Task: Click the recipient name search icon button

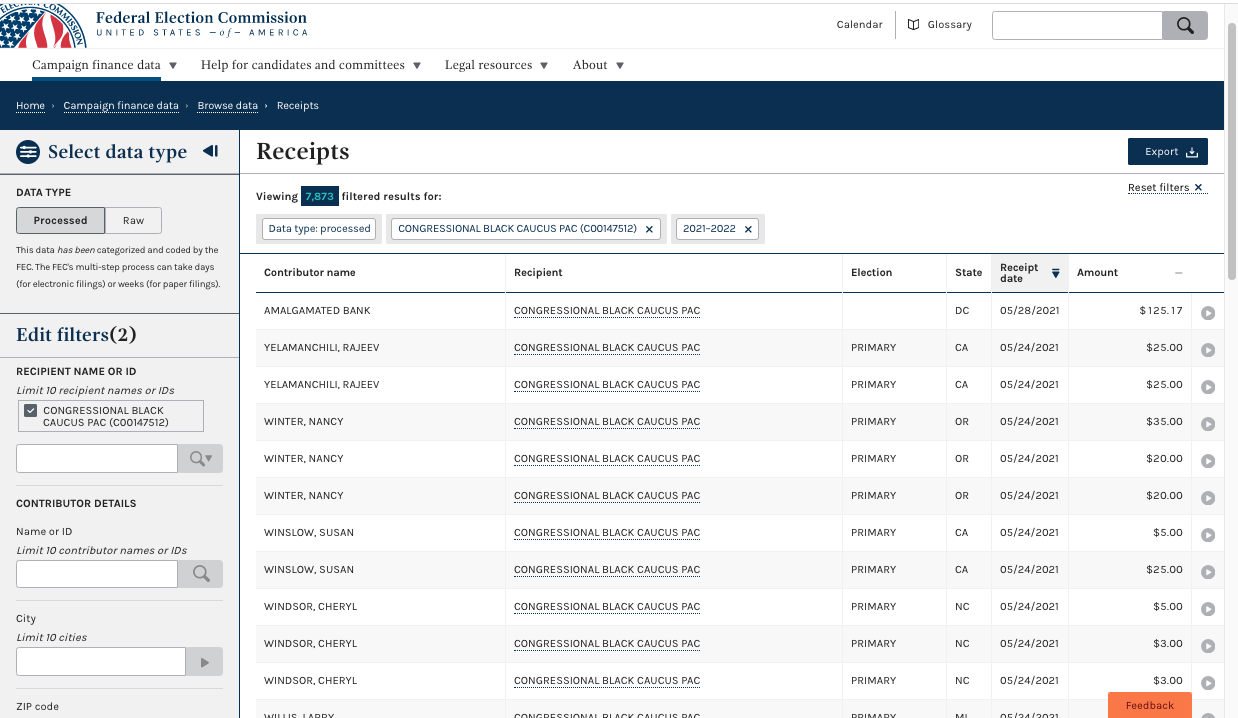Action: (x=200, y=459)
